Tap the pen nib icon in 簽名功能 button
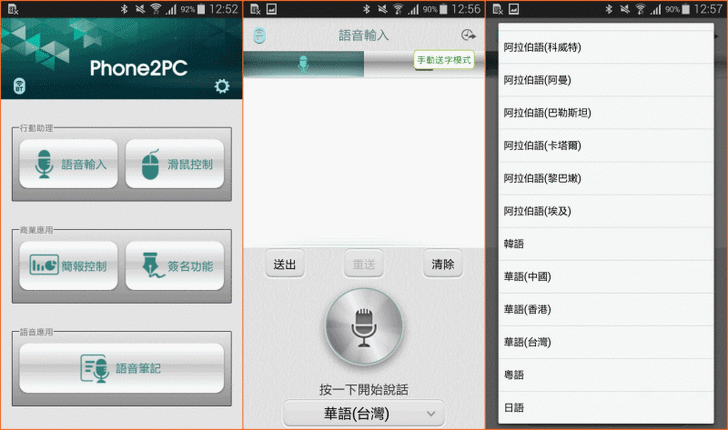The height and width of the screenshot is (430, 728). [x=152, y=265]
